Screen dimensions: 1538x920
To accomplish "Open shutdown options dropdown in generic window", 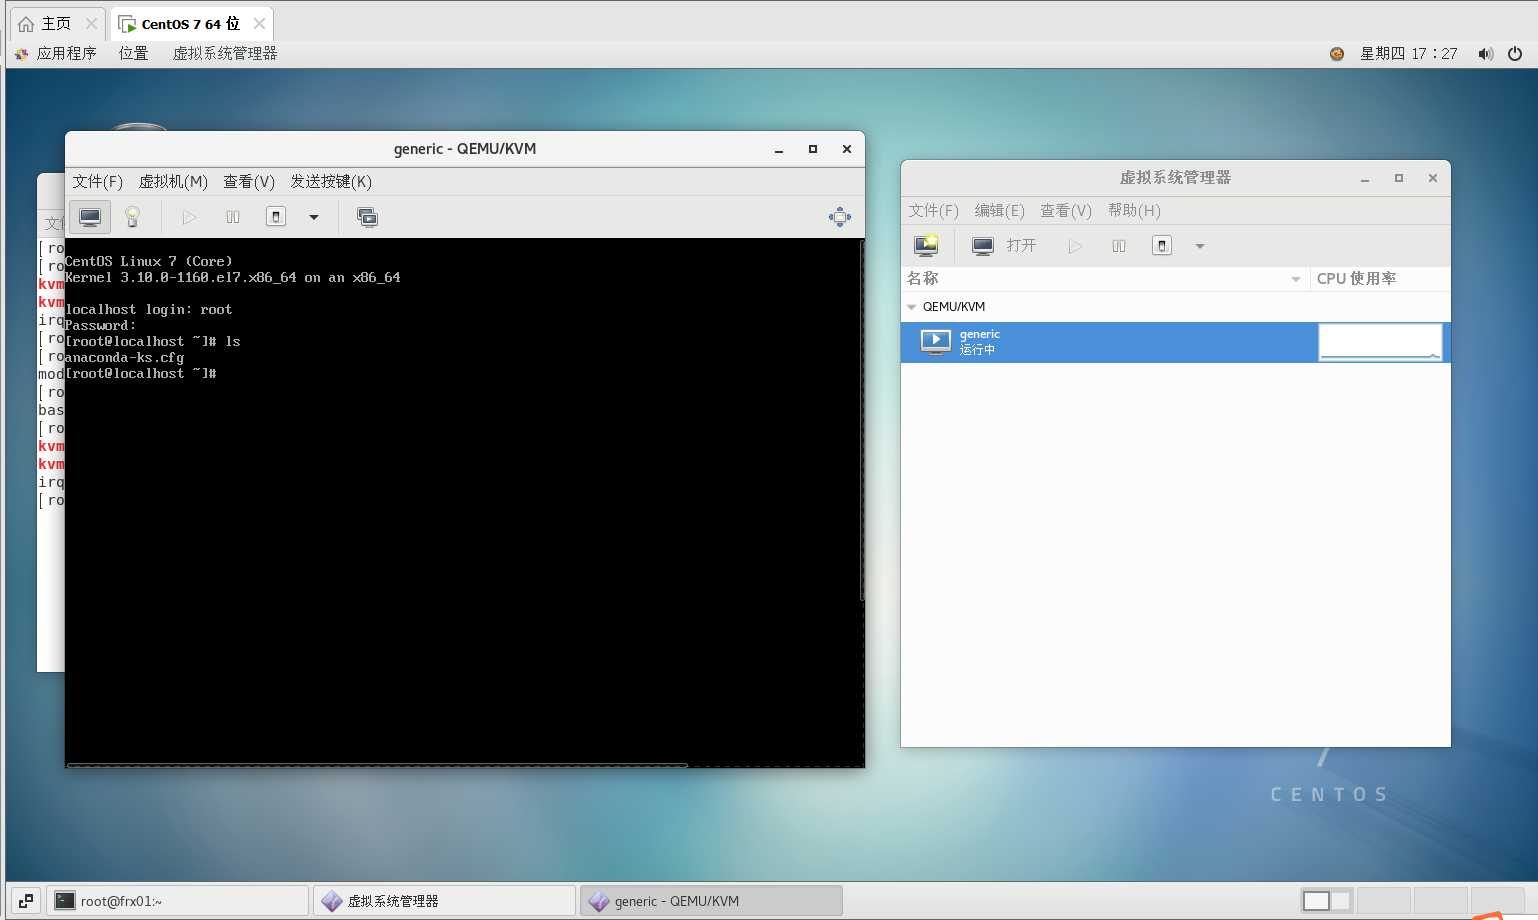I will 314,217.
